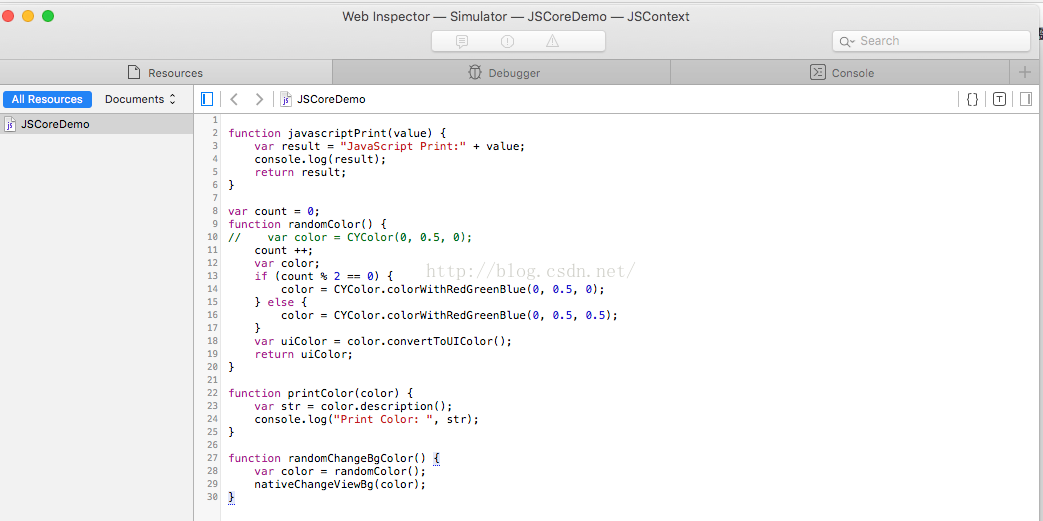
Task: Show warnings triangle icon
Action: (552, 41)
